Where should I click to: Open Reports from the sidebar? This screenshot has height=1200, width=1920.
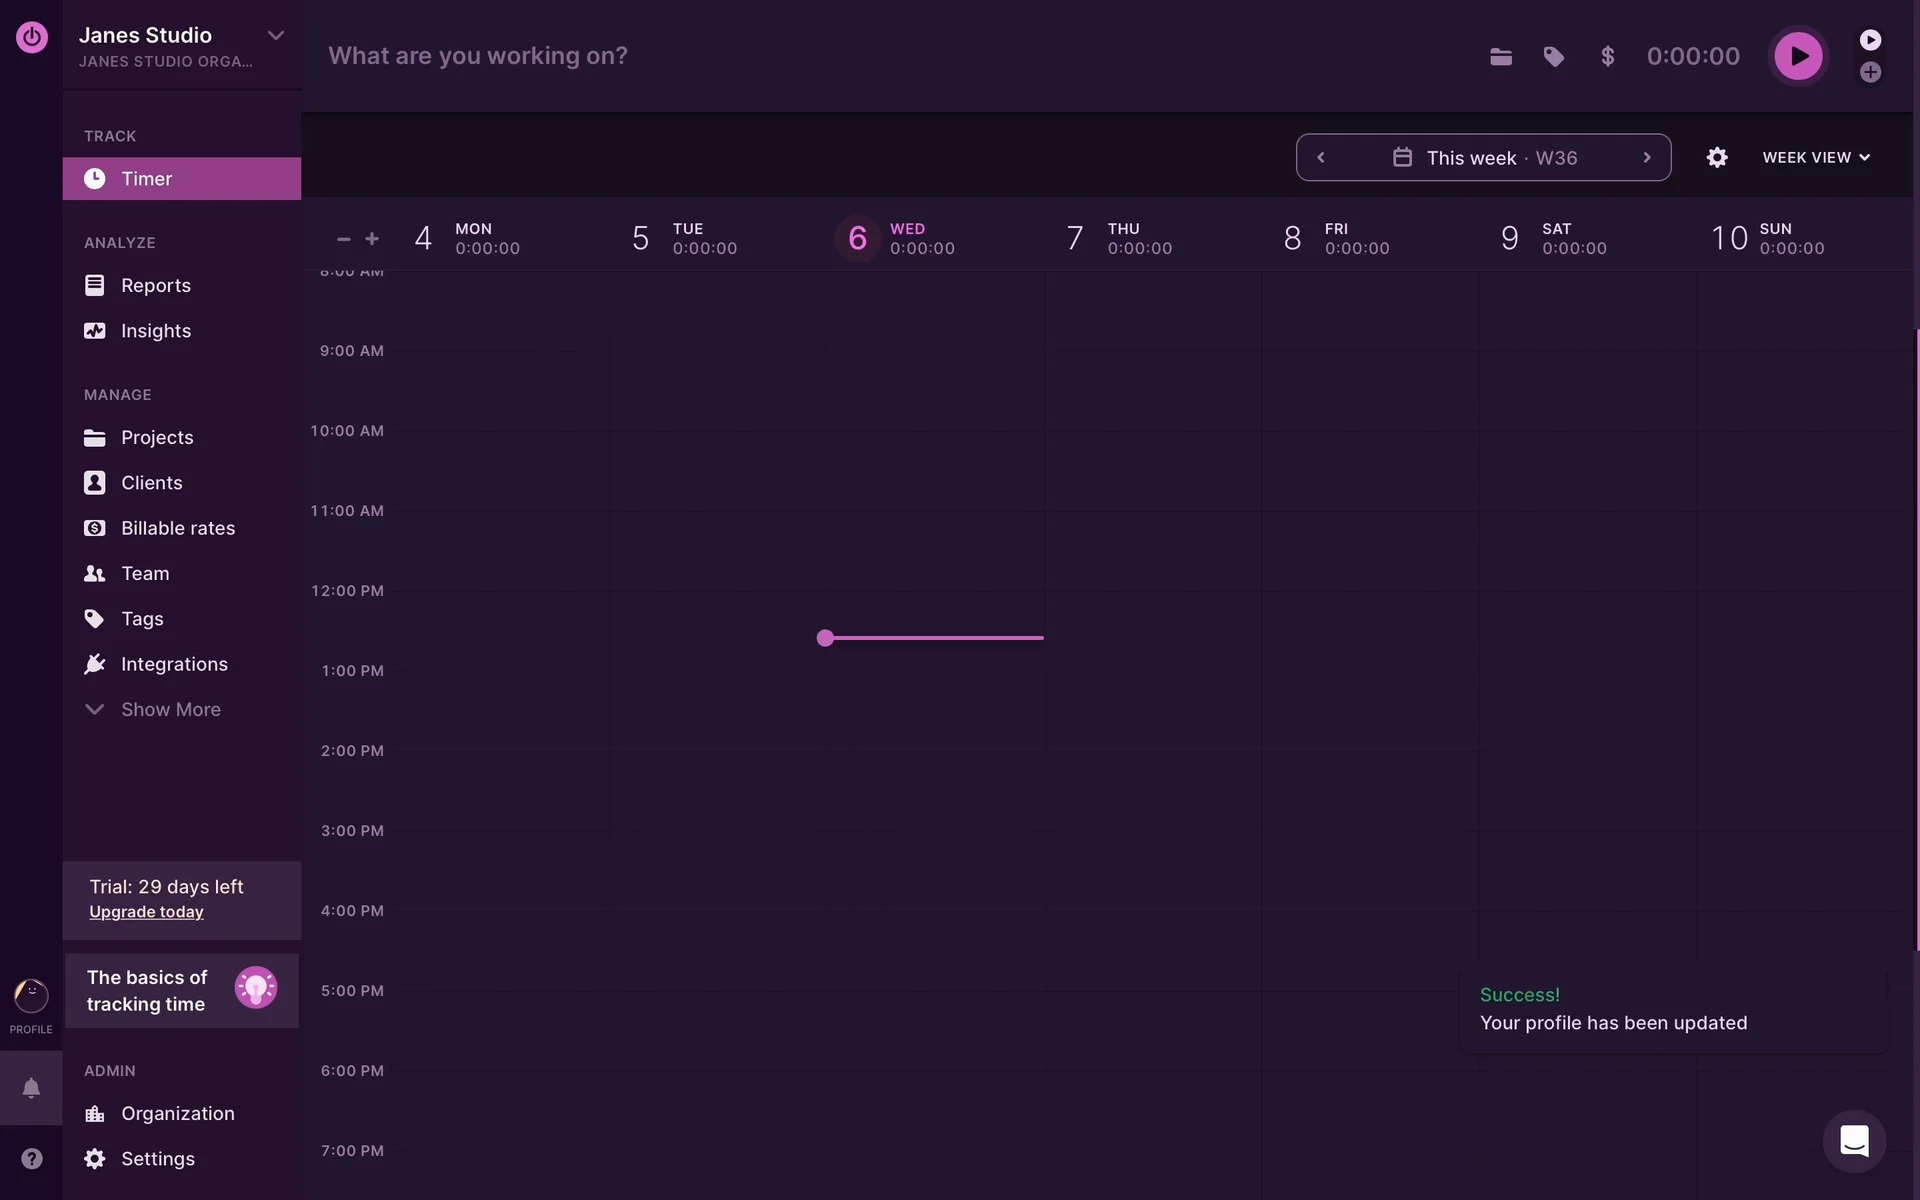point(155,286)
